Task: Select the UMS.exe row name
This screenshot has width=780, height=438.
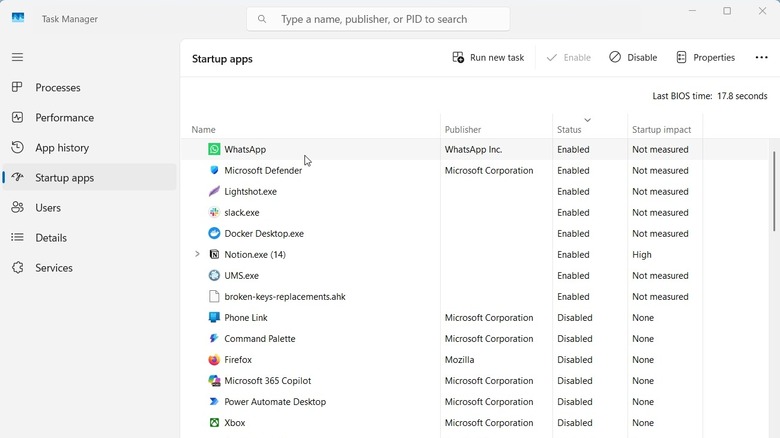Action: (x=241, y=276)
